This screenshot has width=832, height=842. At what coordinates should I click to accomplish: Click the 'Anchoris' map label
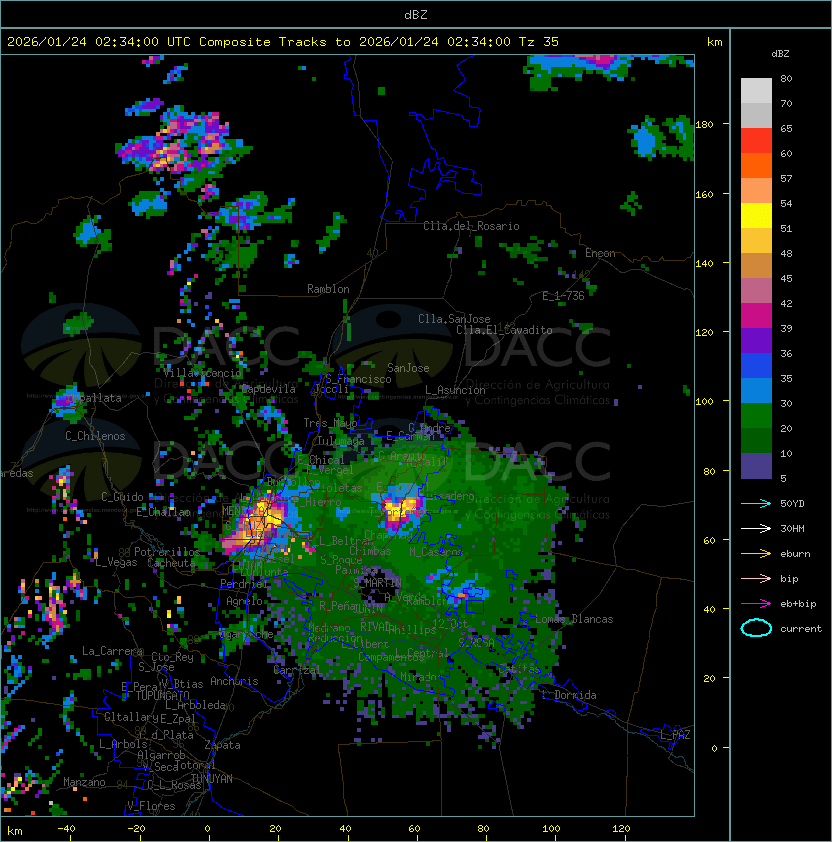[x=234, y=681]
